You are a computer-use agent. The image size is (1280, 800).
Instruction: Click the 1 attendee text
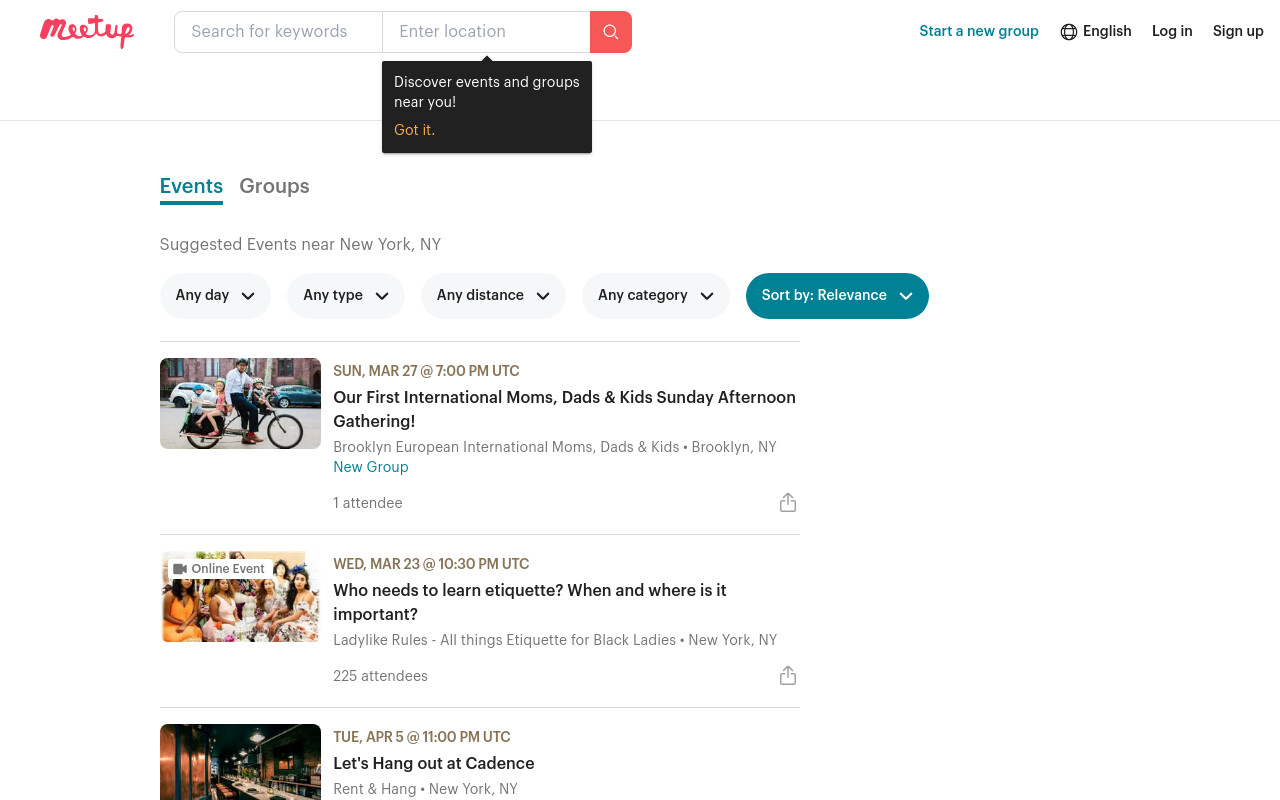coord(368,503)
